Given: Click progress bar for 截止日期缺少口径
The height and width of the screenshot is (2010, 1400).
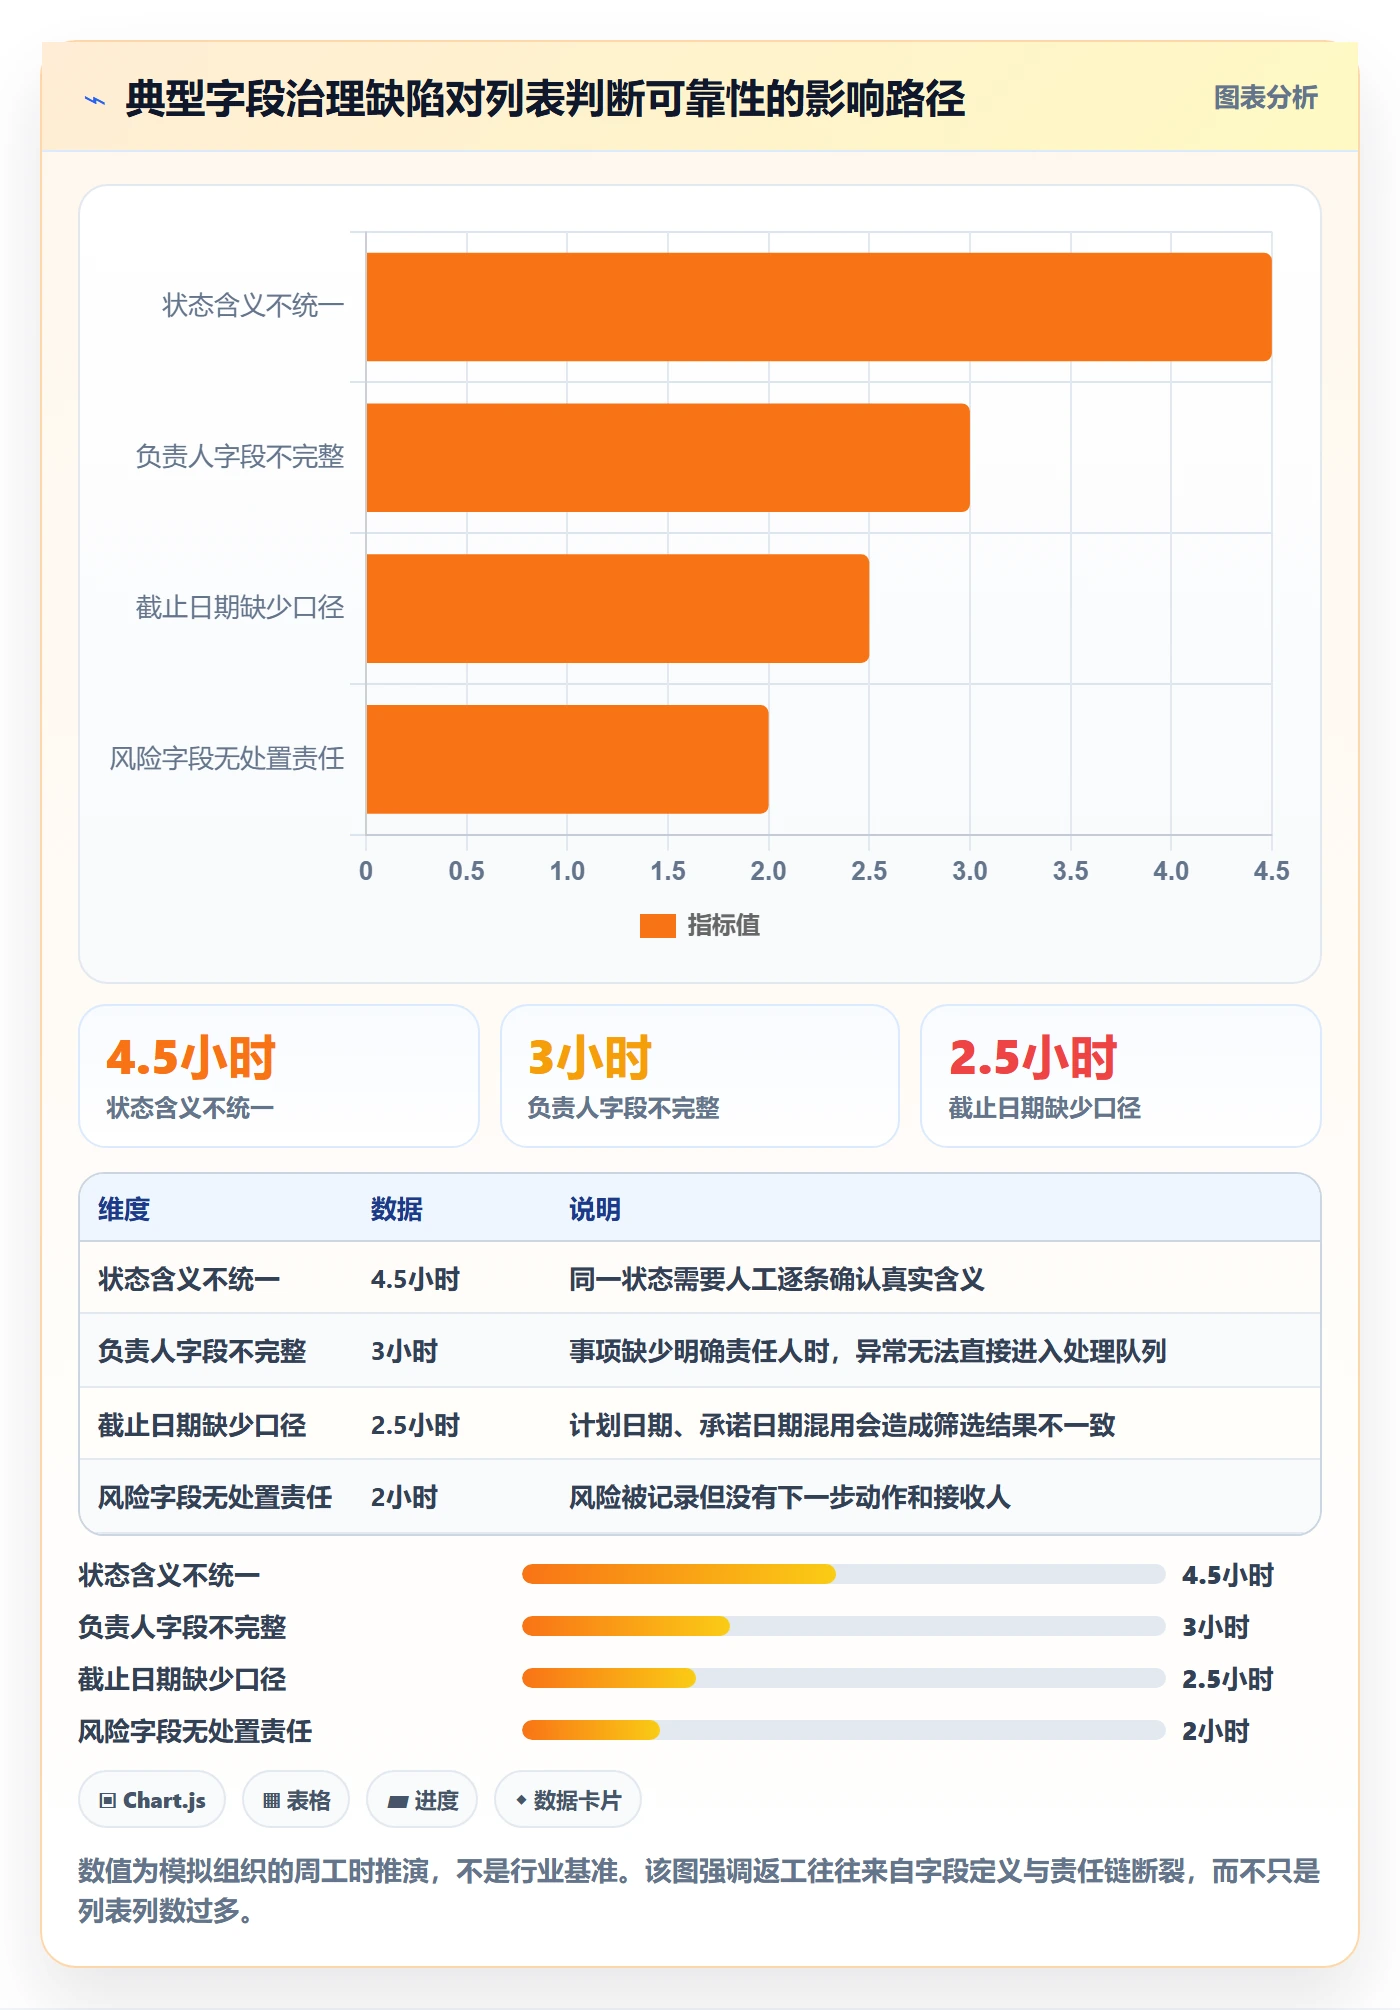Looking at the screenshot, I should click(843, 1678).
